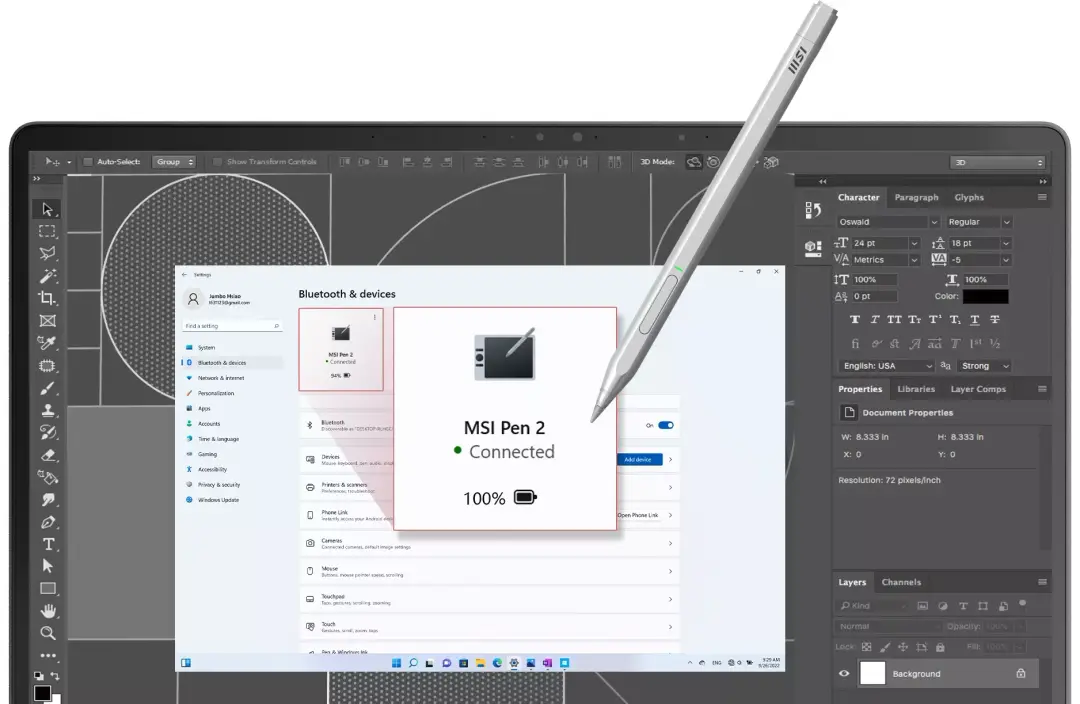
Task: Switch to the Channels tab
Action: [901, 582]
